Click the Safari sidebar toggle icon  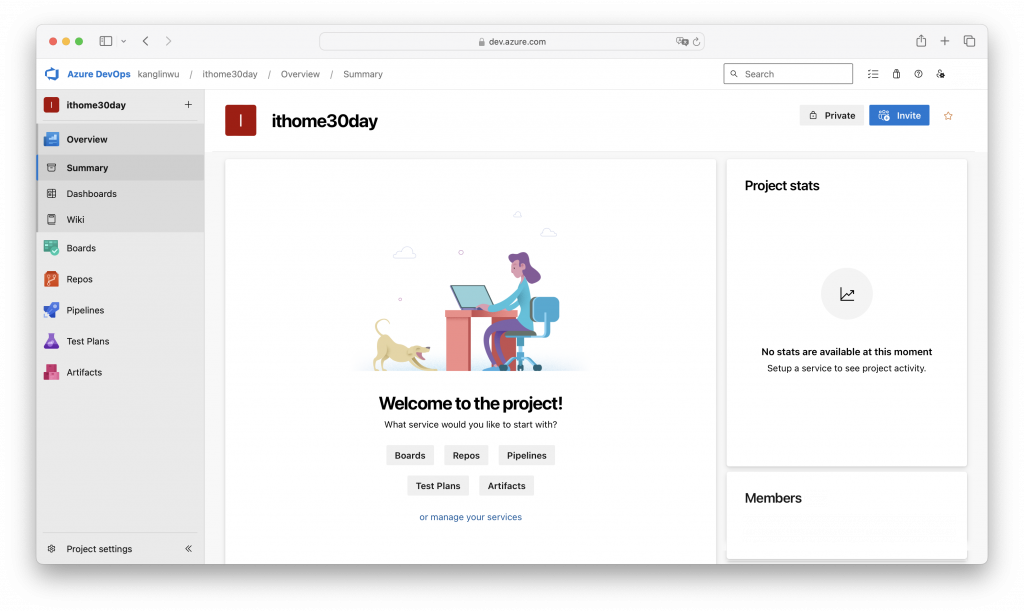click(106, 41)
